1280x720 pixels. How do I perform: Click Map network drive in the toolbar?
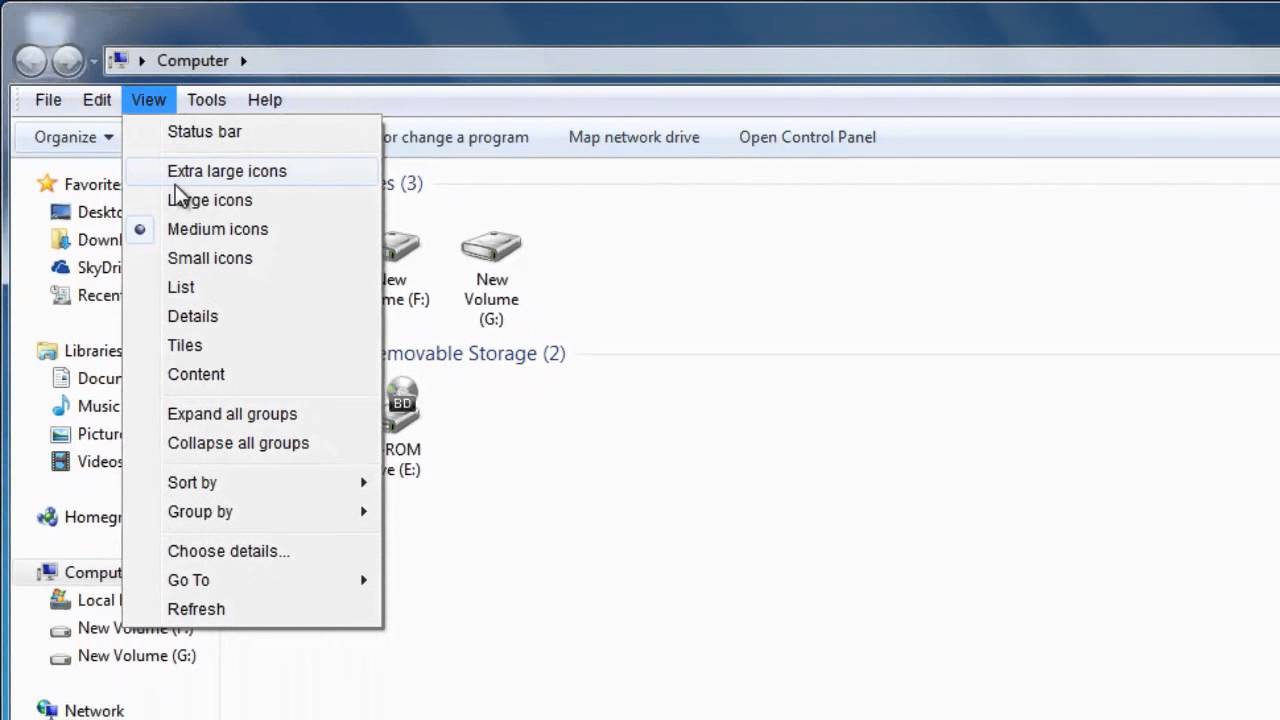[x=634, y=137]
